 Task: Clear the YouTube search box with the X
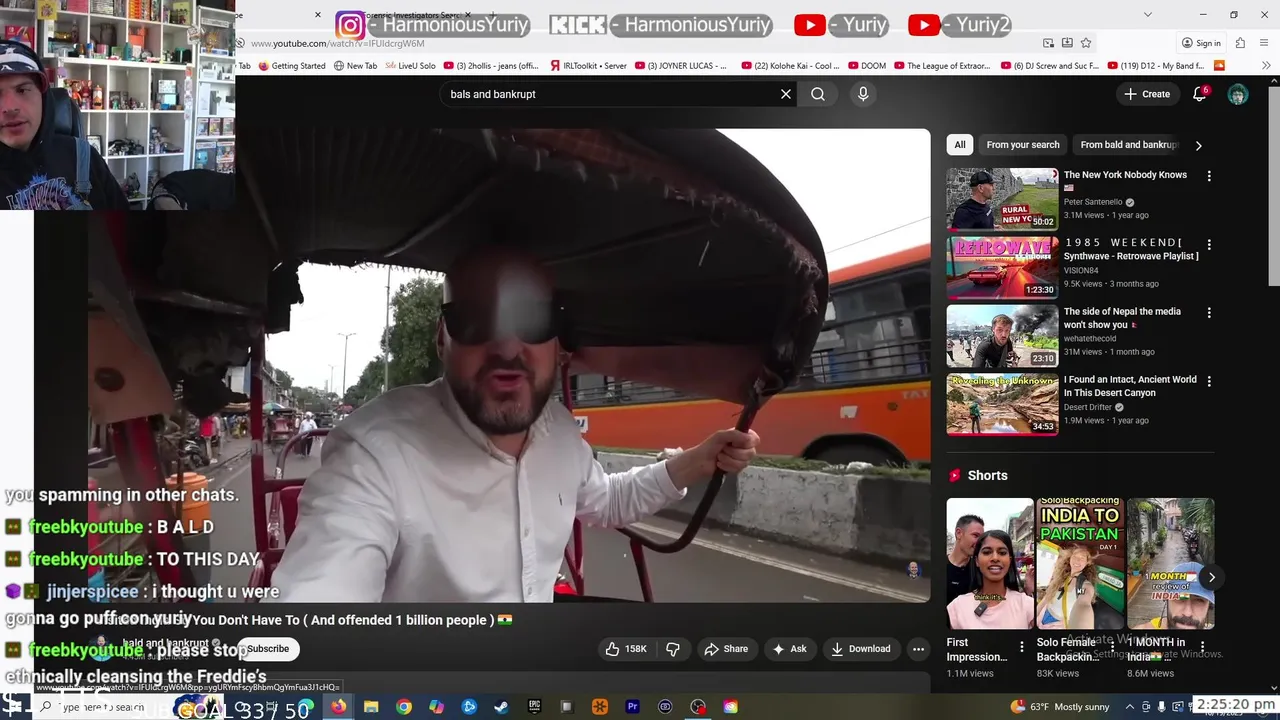pyautogui.click(x=786, y=94)
